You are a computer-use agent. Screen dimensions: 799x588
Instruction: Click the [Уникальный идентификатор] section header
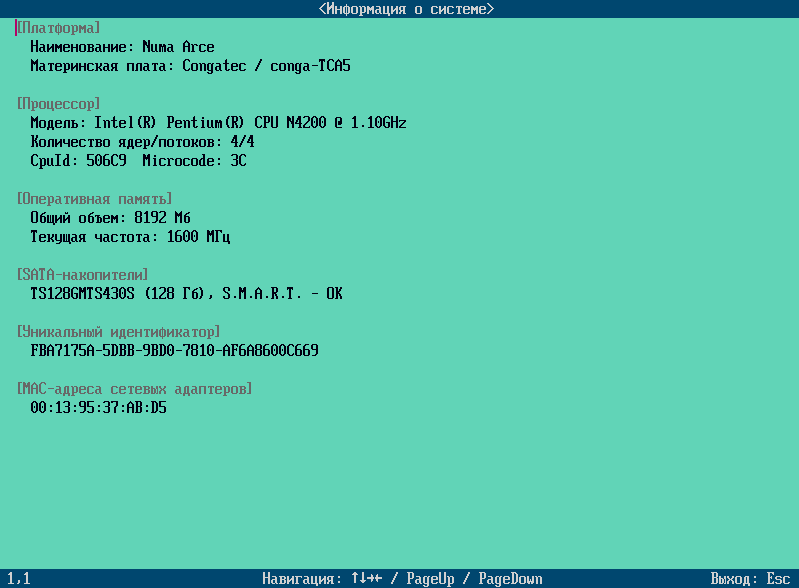click(118, 332)
